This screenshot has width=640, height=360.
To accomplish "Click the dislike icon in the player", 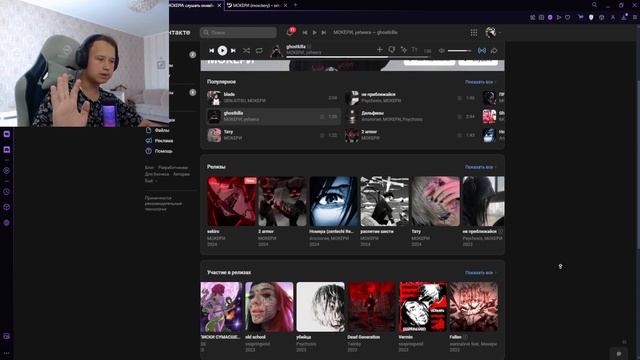I will tap(391, 50).
